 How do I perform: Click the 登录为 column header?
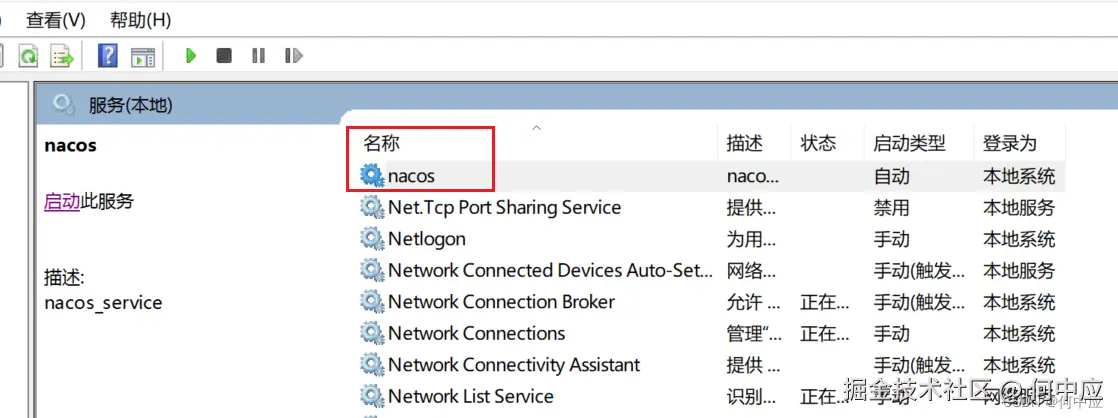[1010, 144]
